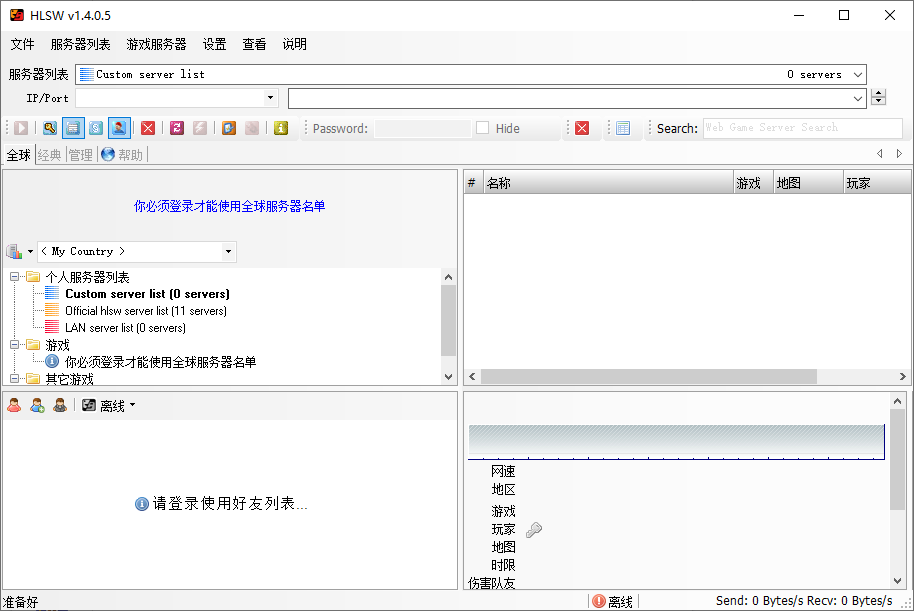Click the table grid icon before Search
This screenshot has height=611, width=914.
[623, 128]
